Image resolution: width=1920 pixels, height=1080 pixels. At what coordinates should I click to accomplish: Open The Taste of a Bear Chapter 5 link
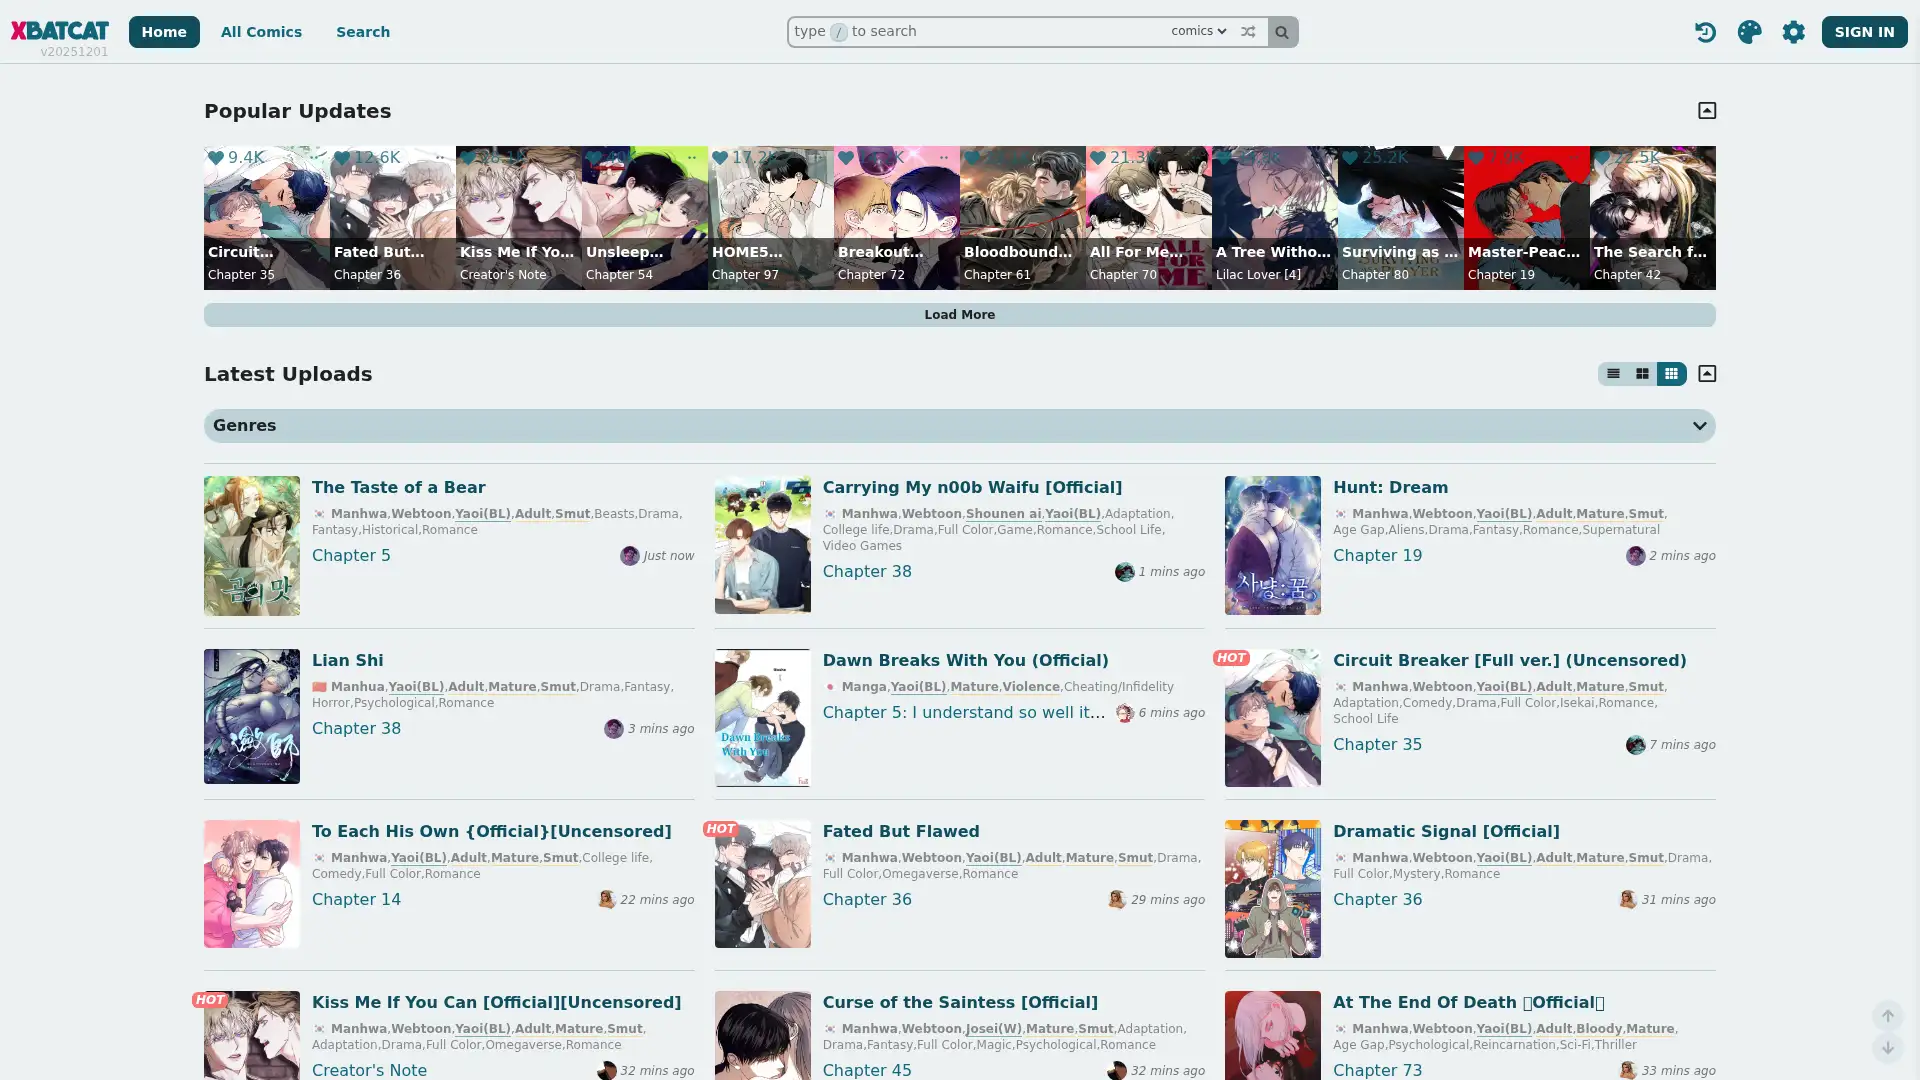click(x=350, y=555)
